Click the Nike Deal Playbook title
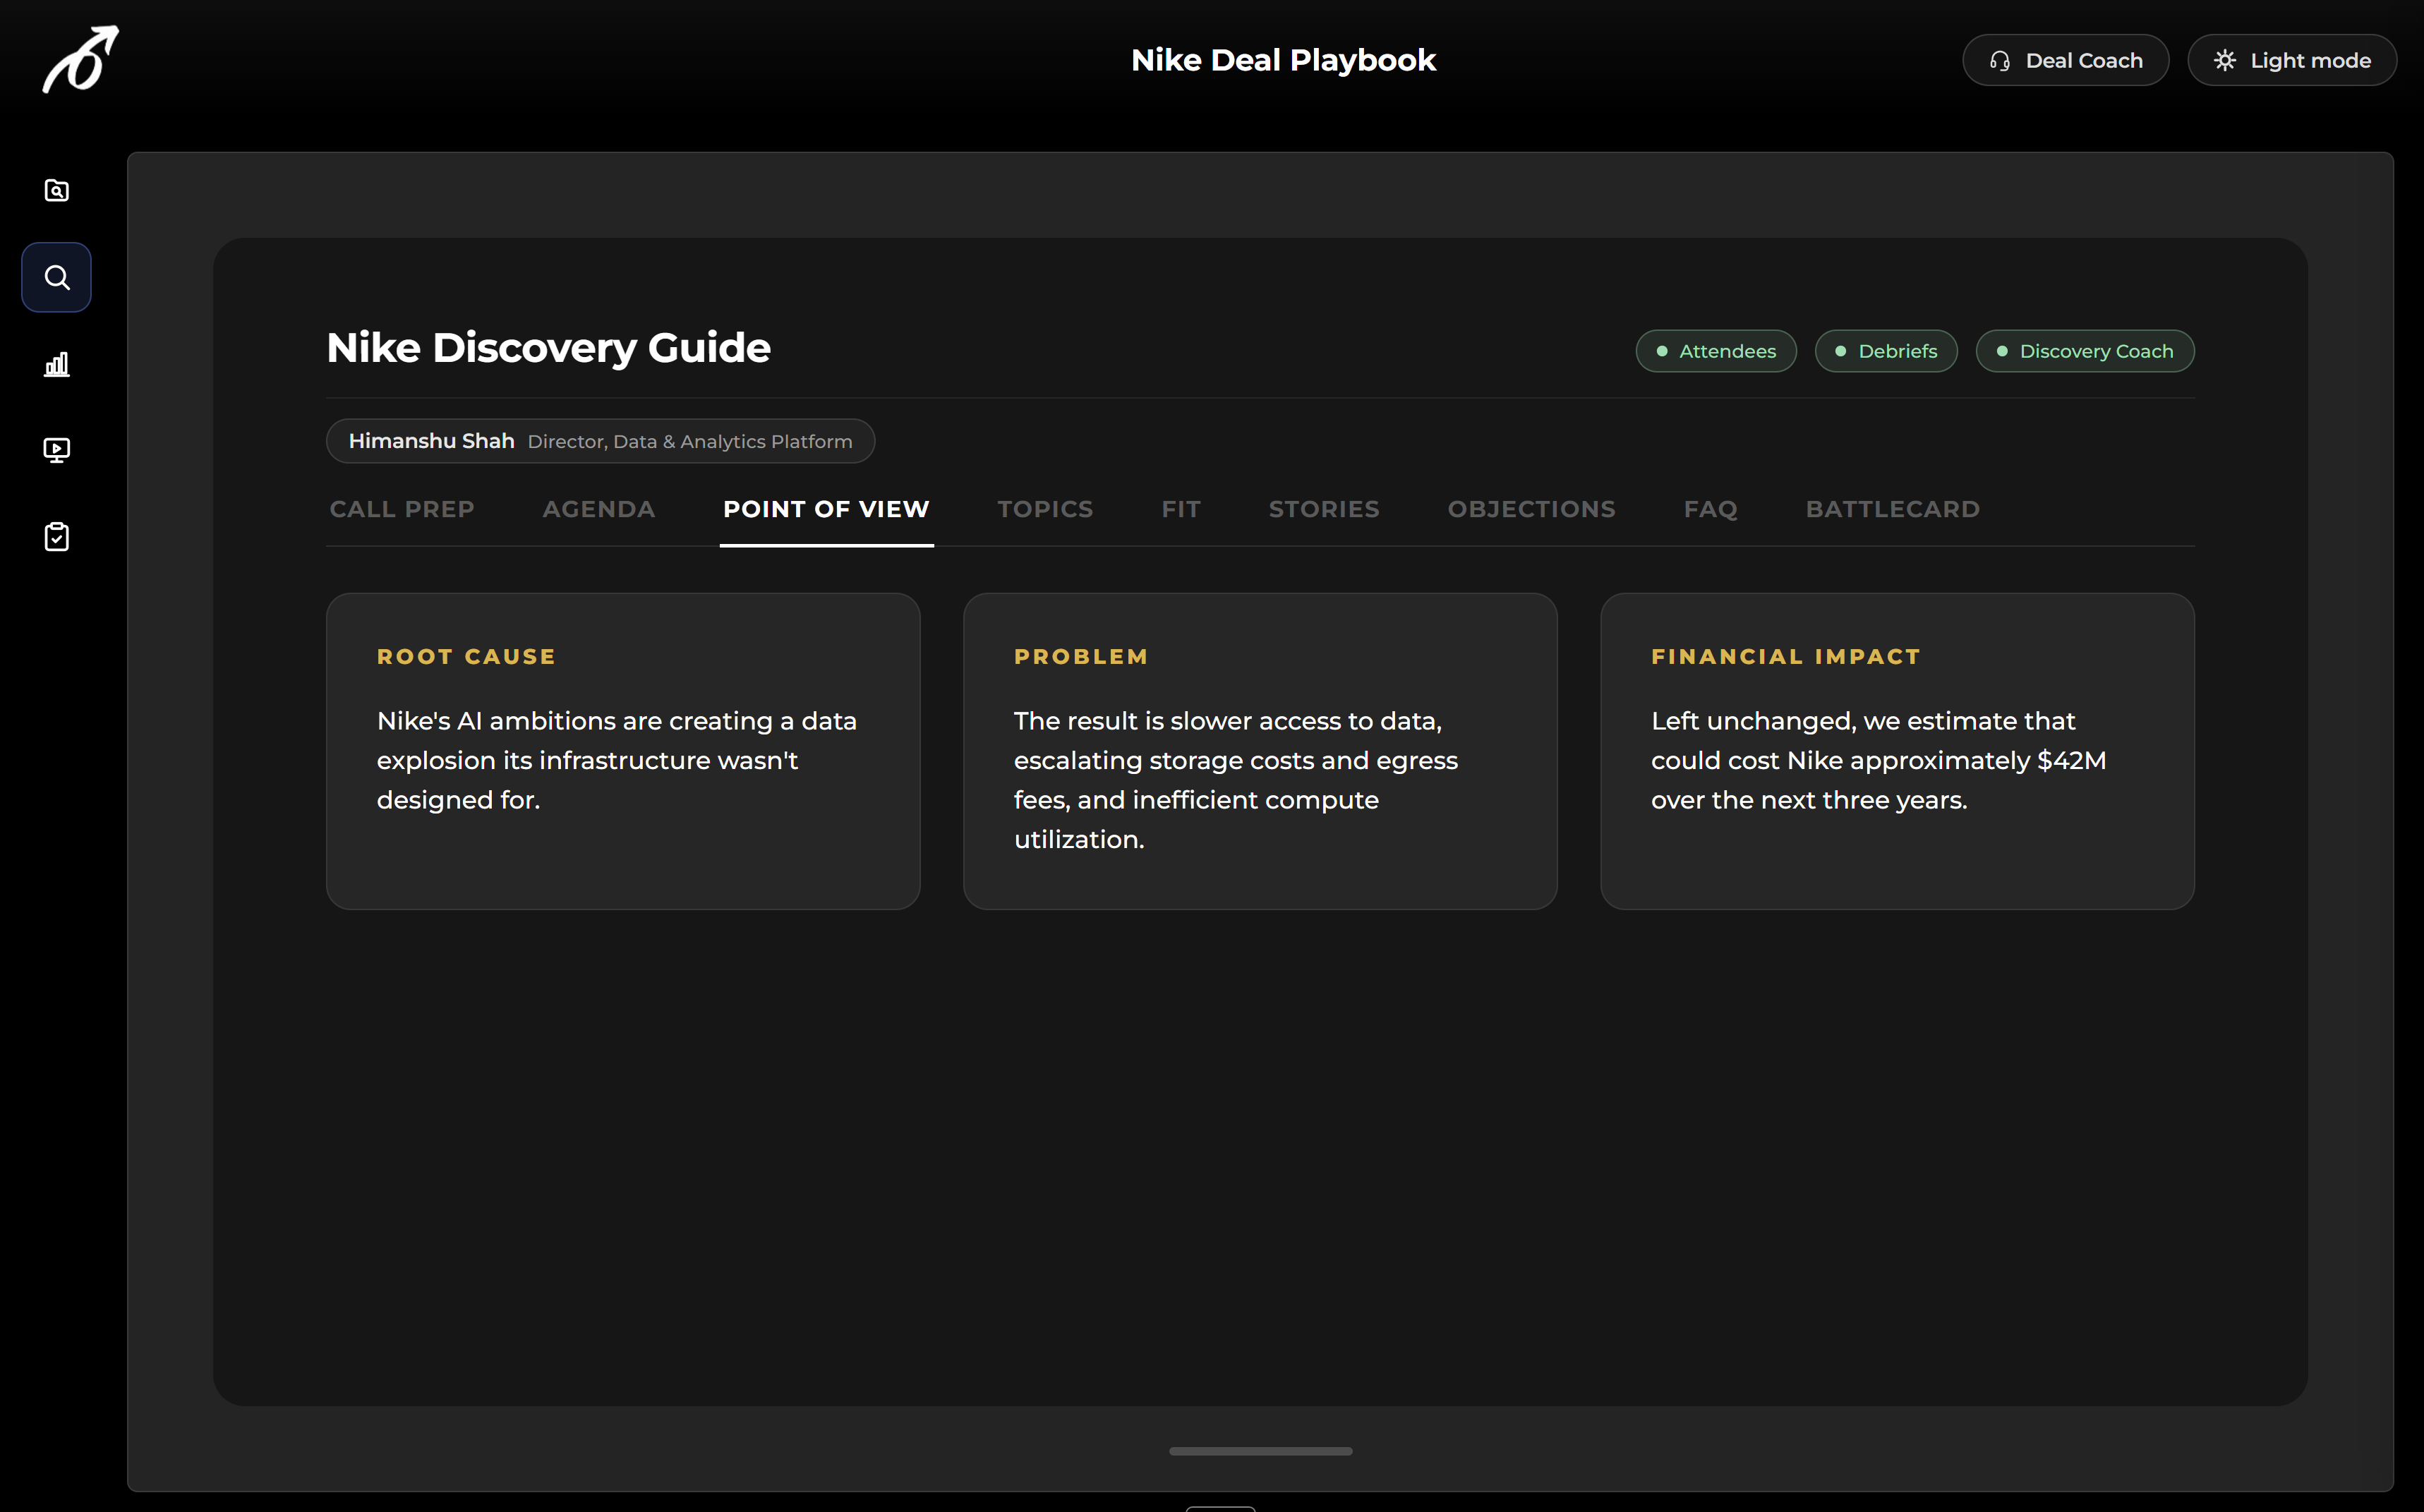 [1283, 60]
